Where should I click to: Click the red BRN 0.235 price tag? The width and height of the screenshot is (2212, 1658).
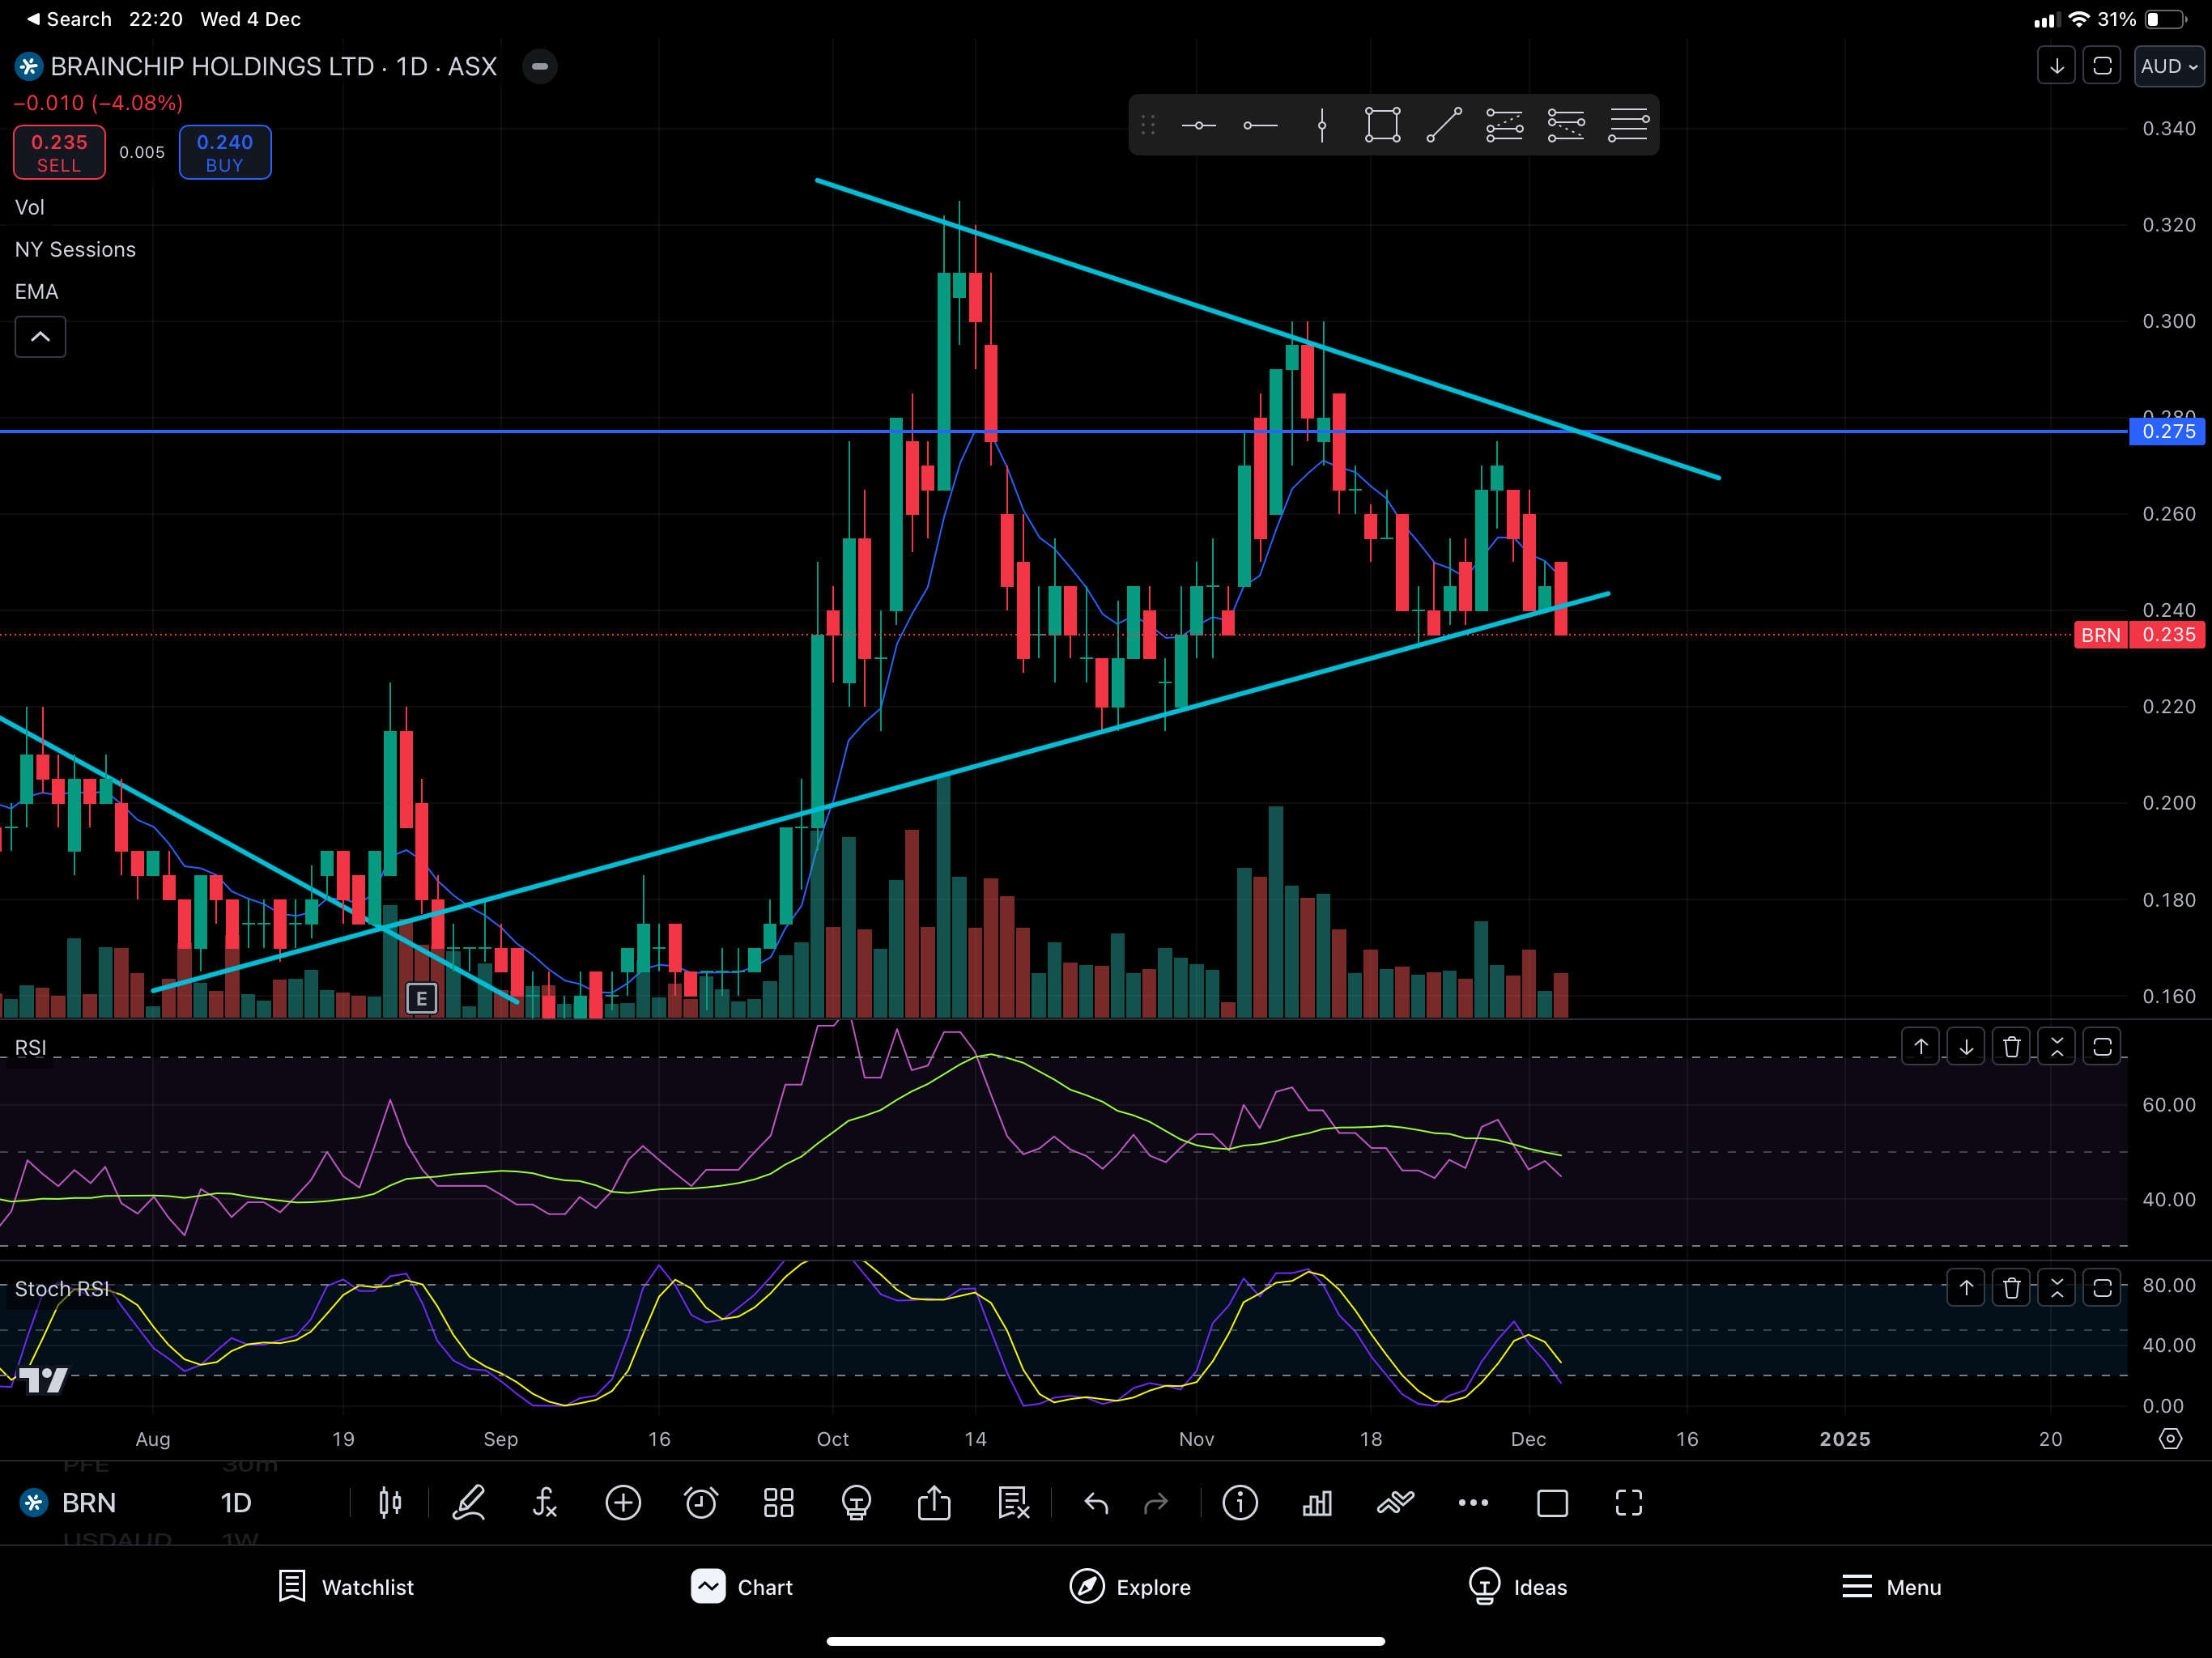point(2139,635)
